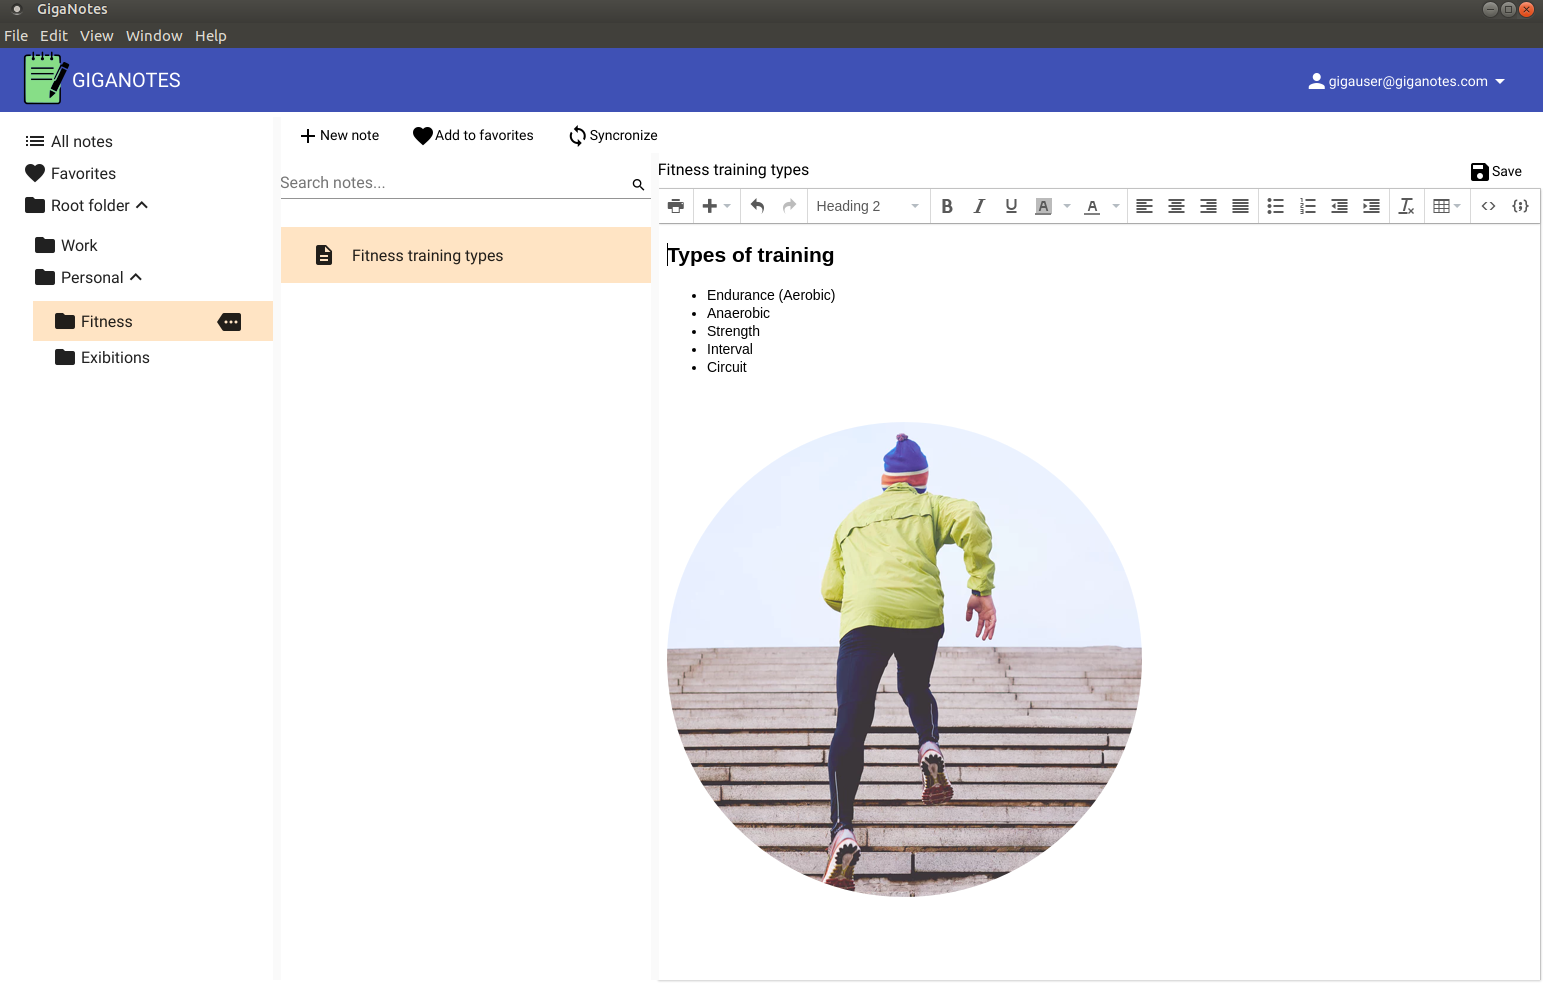Increase indent of paragraph

coord(1372,206)
